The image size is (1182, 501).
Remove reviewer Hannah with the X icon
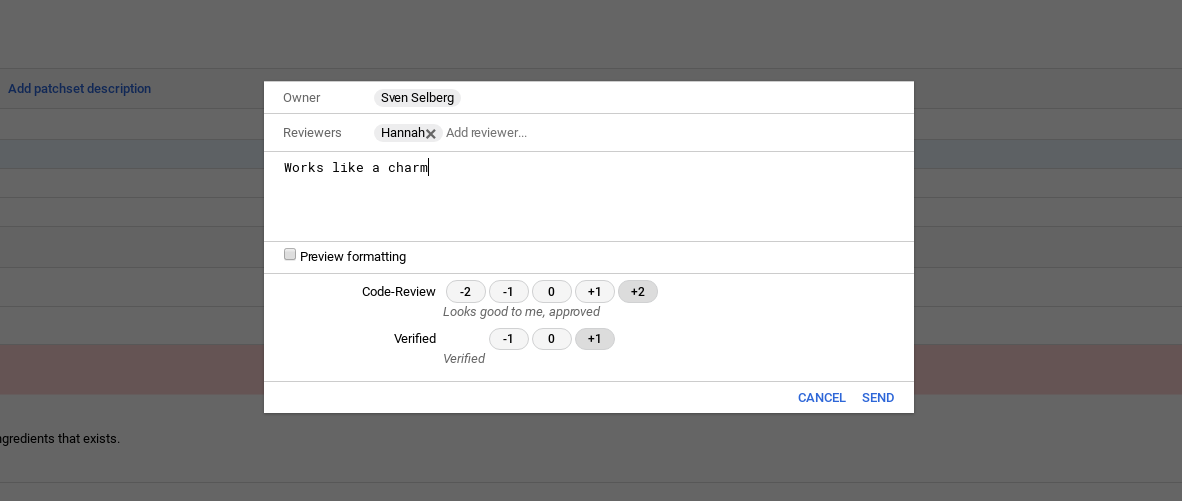431,134
